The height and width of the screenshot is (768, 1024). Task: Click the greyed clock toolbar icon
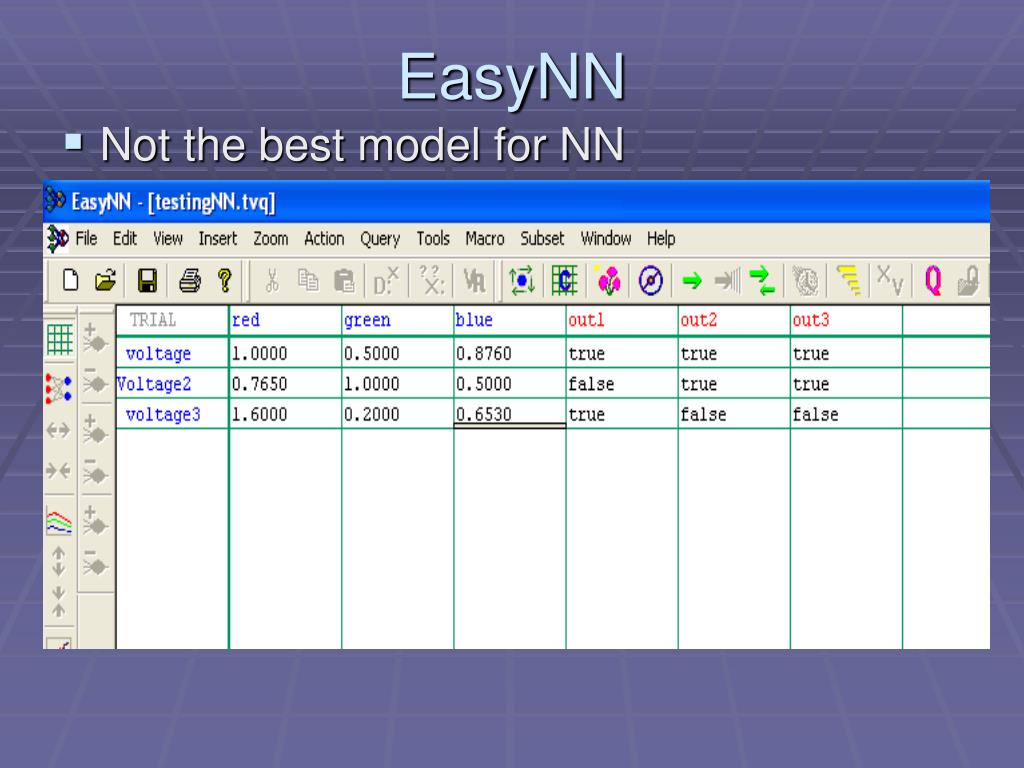tap(806, 281)
